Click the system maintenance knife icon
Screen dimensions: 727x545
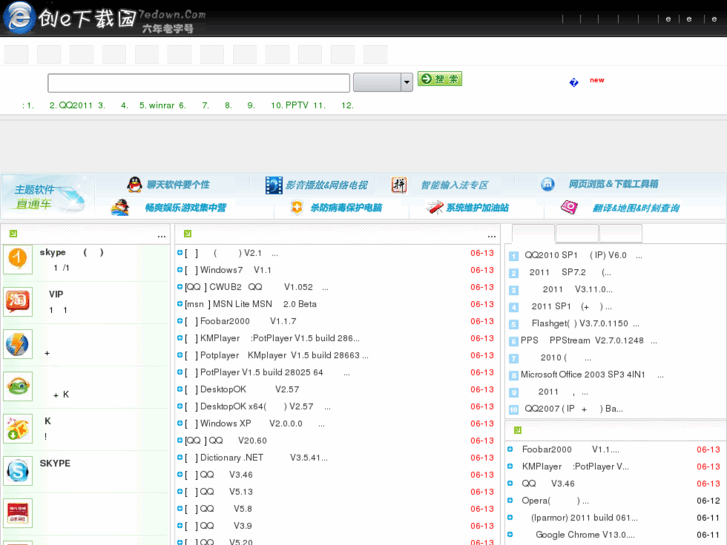point(434,207)
